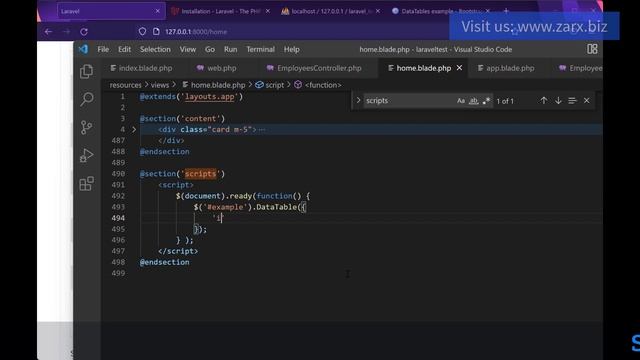
Task: Switch to localhost phpMyAdmin browser tab
Action: (x=331, y=11)
